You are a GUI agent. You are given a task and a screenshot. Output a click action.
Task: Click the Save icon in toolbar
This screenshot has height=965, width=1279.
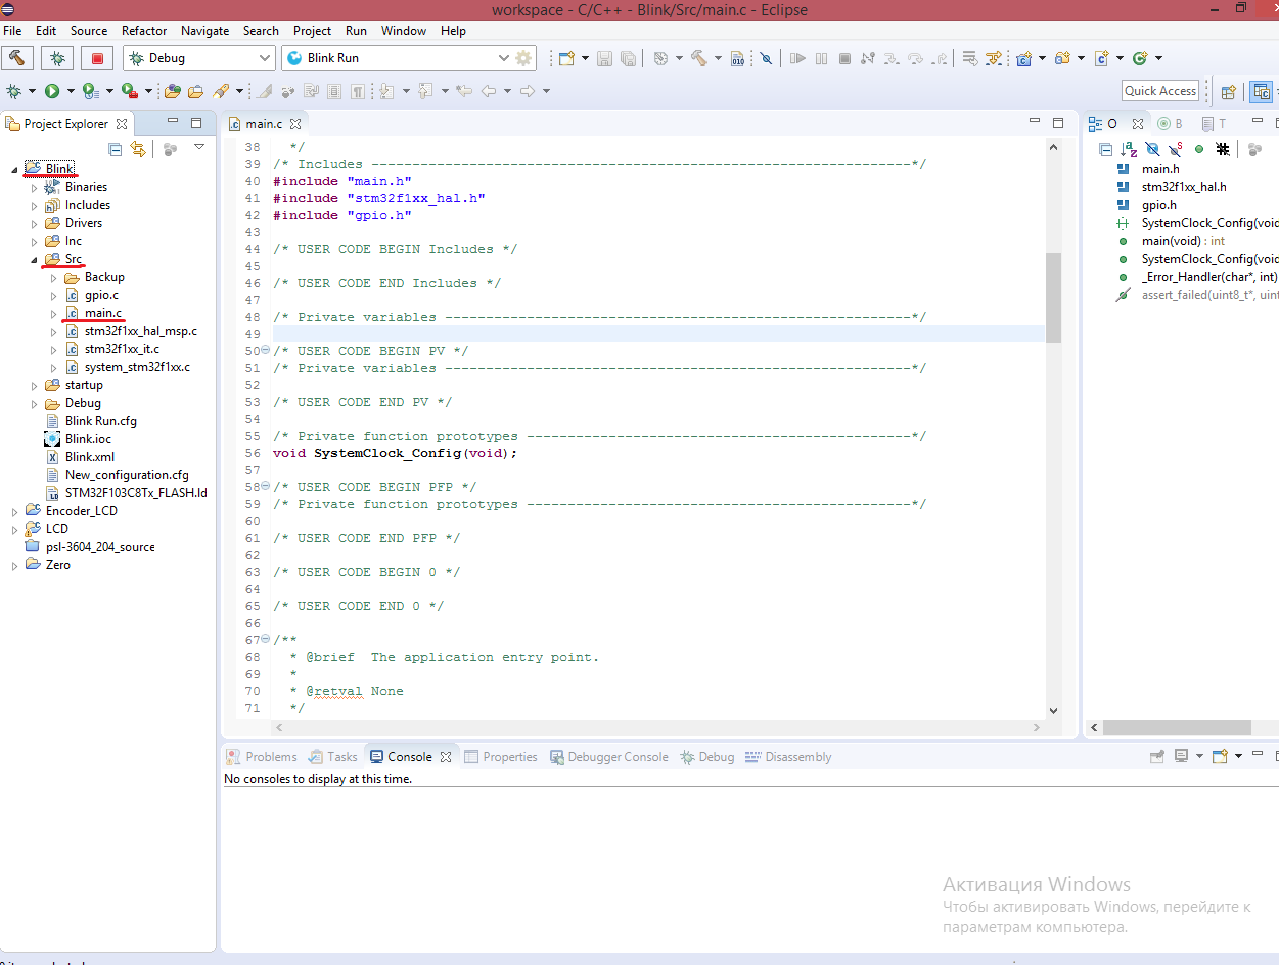pyautogui.click(x=604, y=58)
